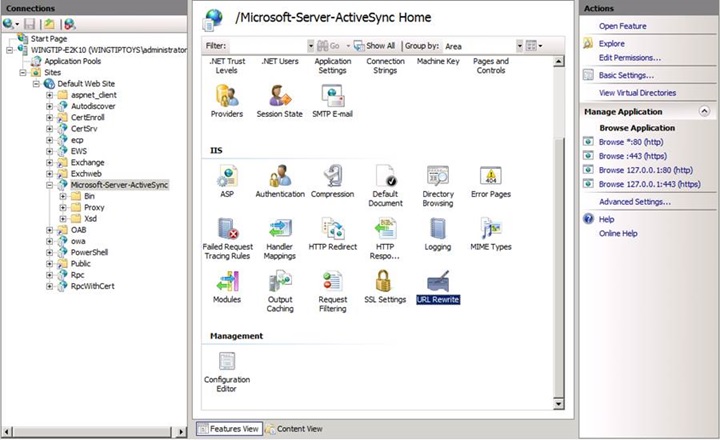Image resolution: width=720 pixels, height=440 pixels.
Task: Collapse the Sites tree node
Action: click(23, 73)
